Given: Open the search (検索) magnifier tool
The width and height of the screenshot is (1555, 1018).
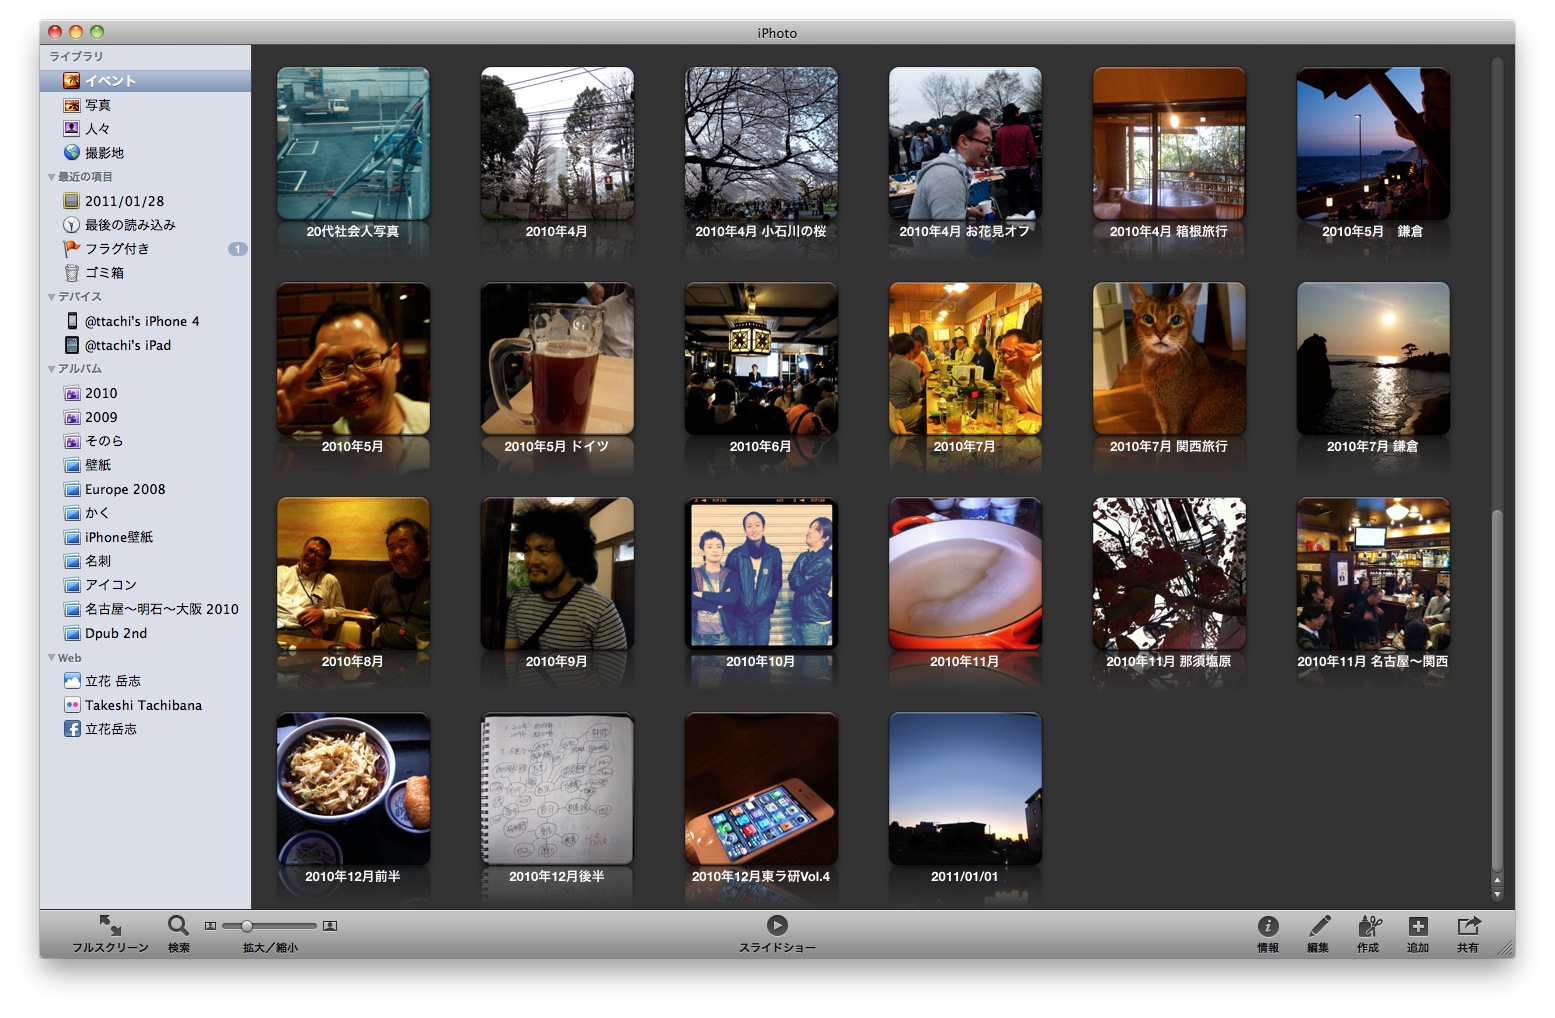Looking at the screenshot, I should tap(178, 925).
